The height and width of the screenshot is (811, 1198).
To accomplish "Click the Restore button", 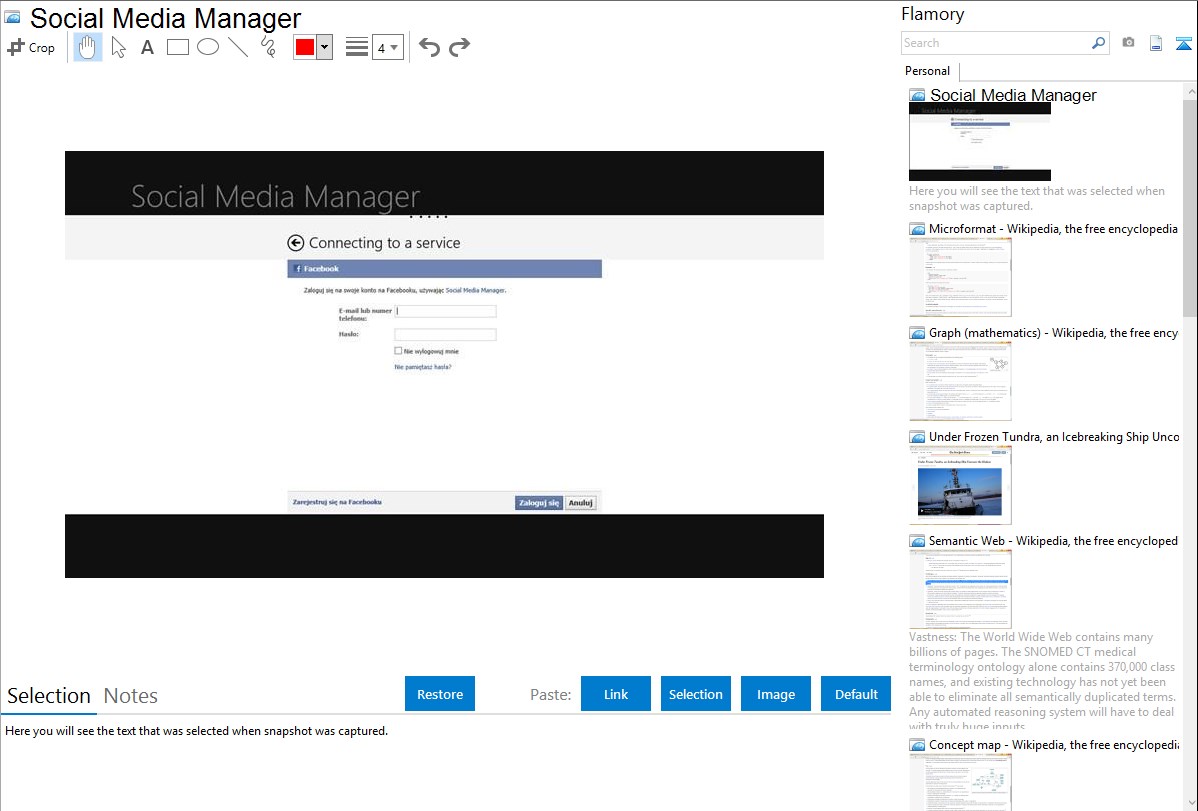I will click(440, 694).
